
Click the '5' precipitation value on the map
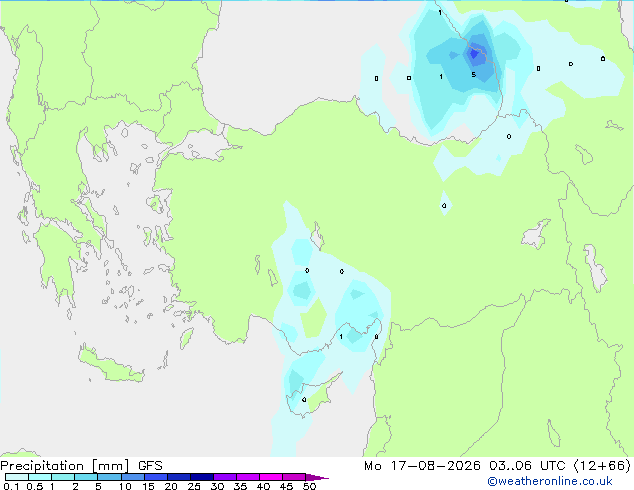click(x=473, y=75)
